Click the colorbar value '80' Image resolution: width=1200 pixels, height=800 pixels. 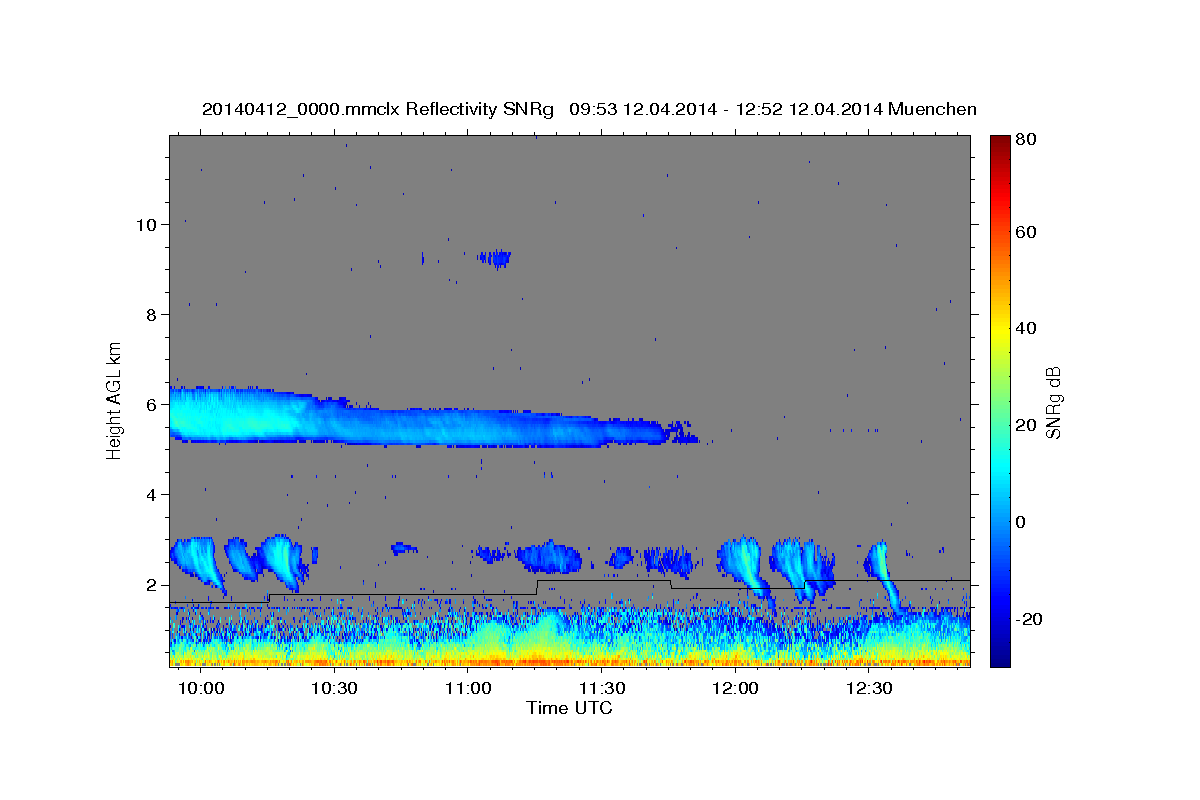1025,140
